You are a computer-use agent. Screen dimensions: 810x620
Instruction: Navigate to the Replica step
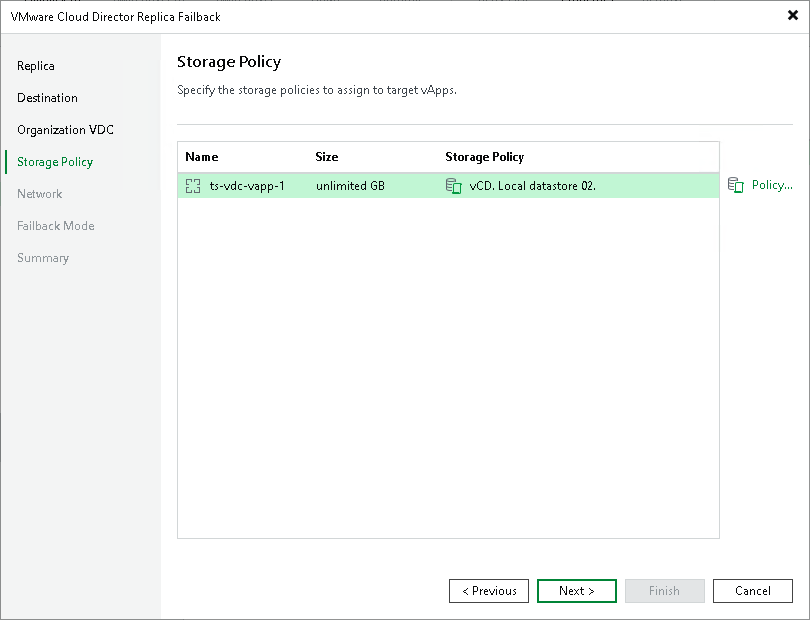[x=36, y=66]
